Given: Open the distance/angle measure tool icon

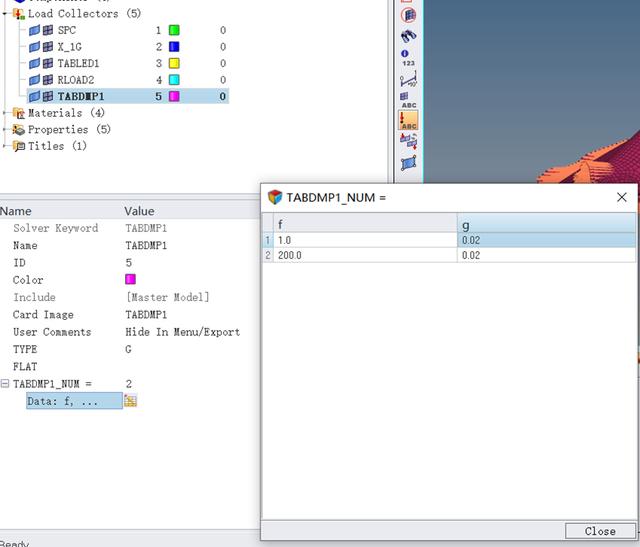Looking at the screenshot, I should point(408,79).
